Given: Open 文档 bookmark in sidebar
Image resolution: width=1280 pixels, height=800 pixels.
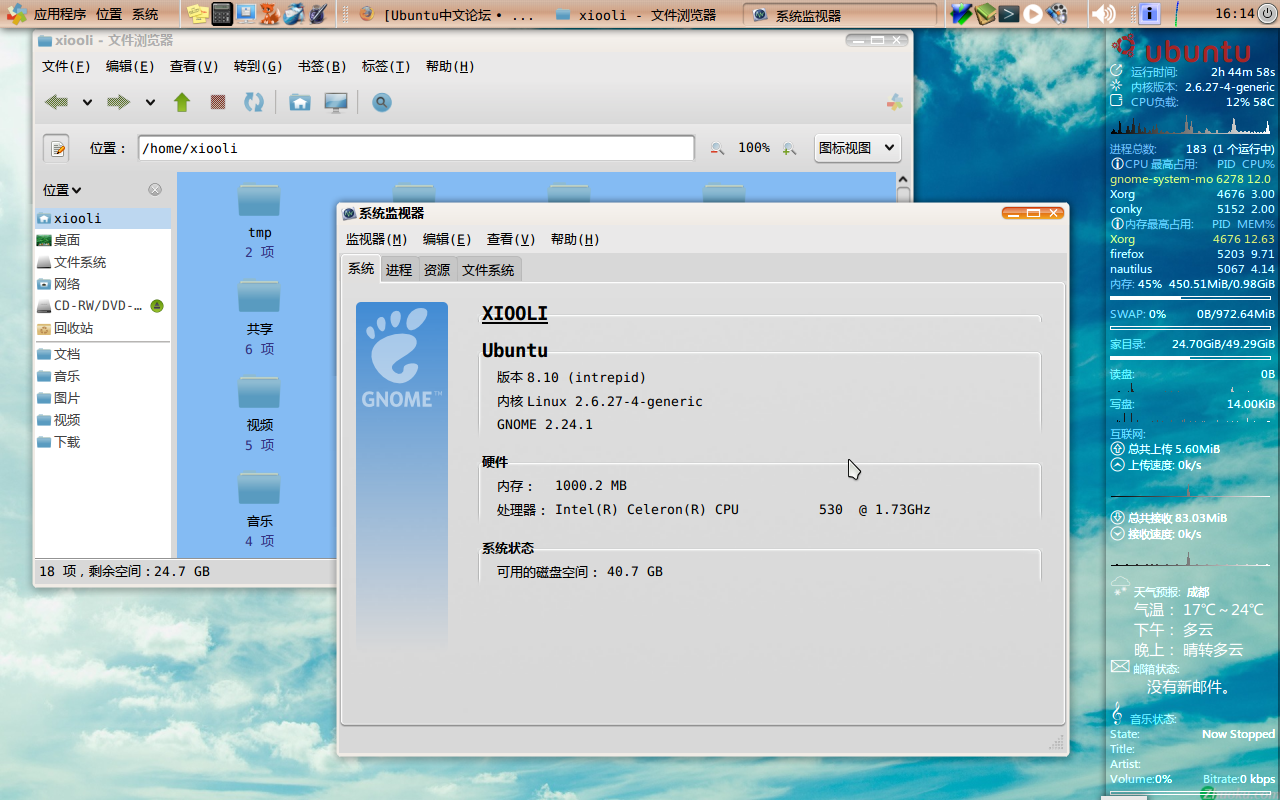Looking at the screenshot, I should pos(102,354).
